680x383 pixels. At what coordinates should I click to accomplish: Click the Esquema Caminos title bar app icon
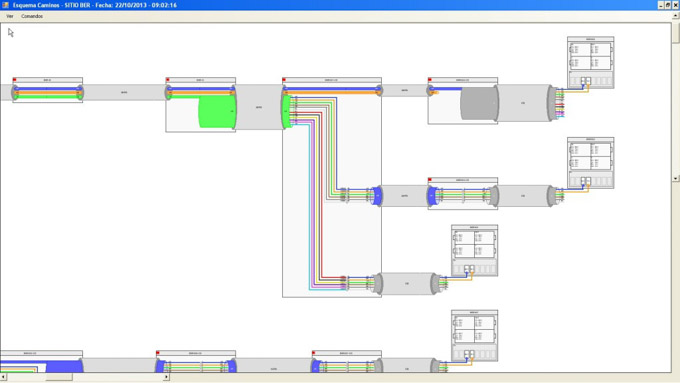pos(5,5)
